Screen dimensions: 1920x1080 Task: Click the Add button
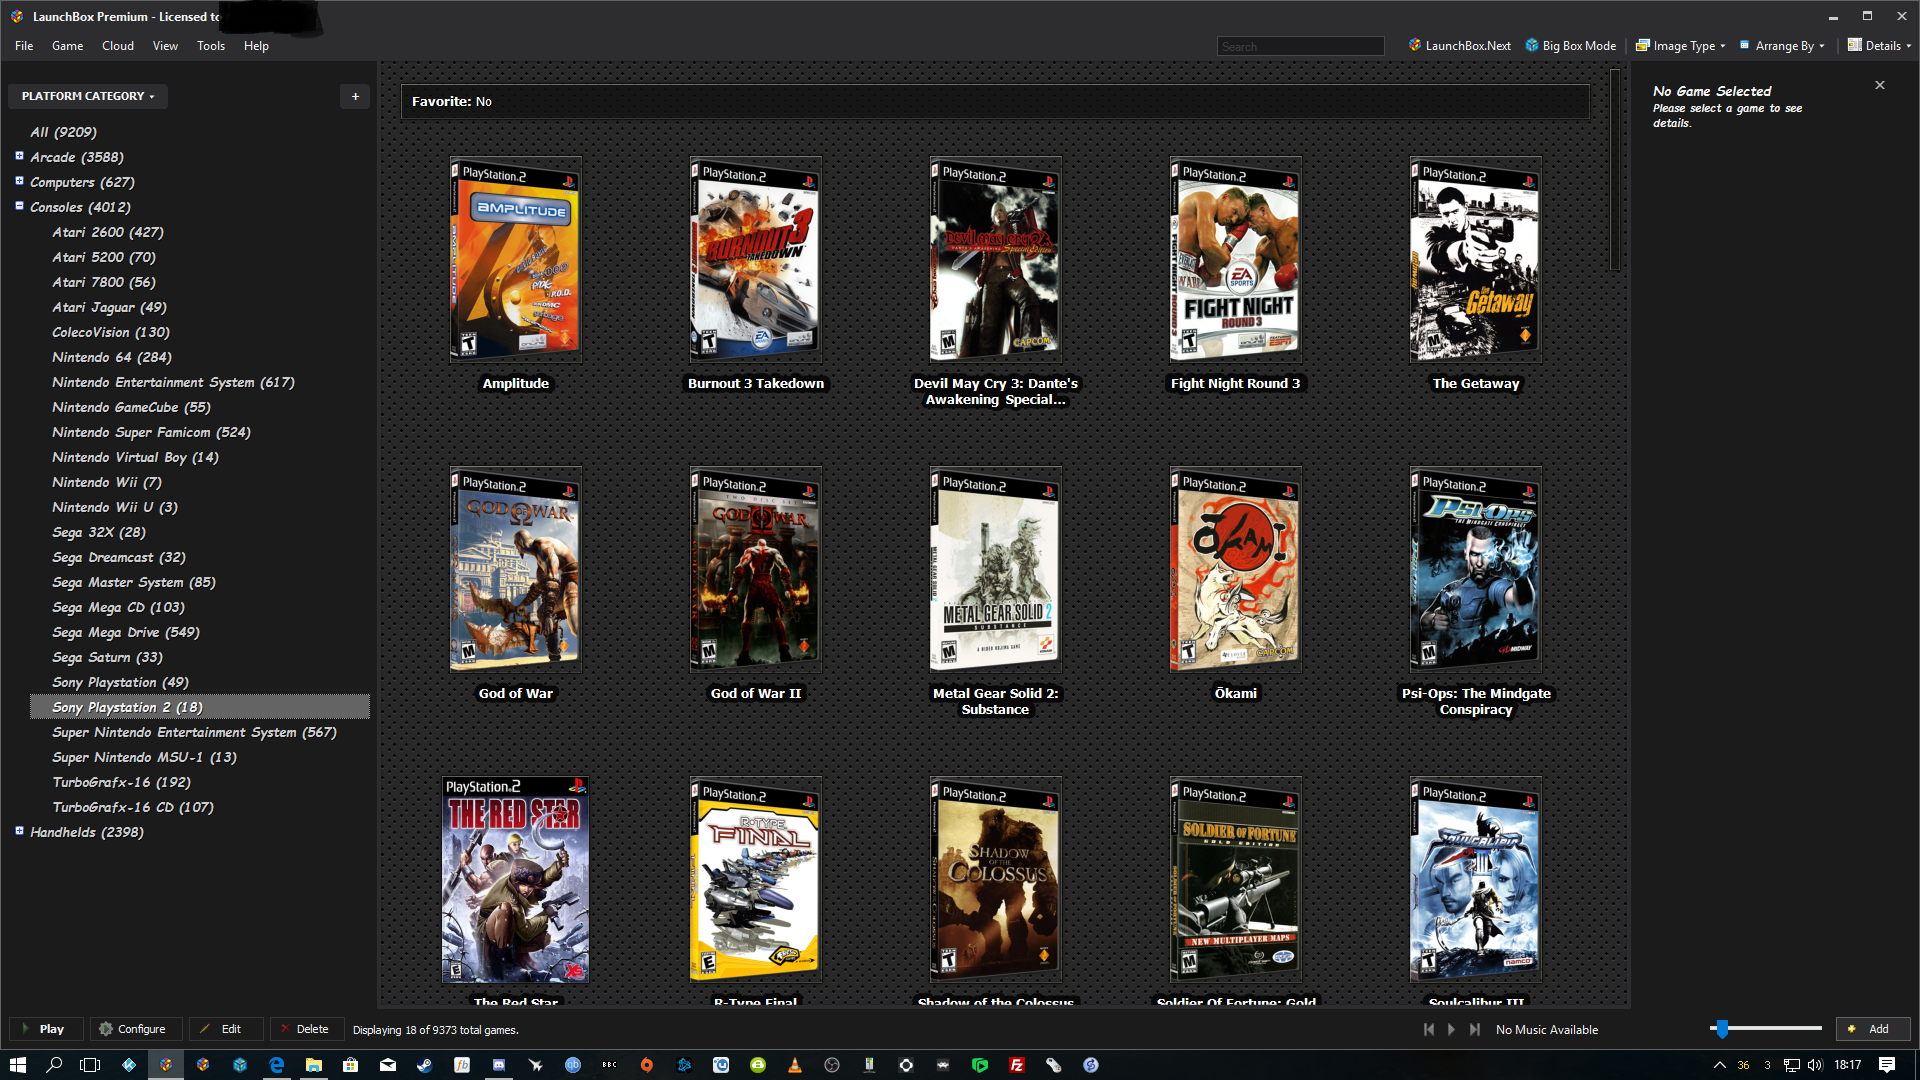[x=1873, y=1029]
